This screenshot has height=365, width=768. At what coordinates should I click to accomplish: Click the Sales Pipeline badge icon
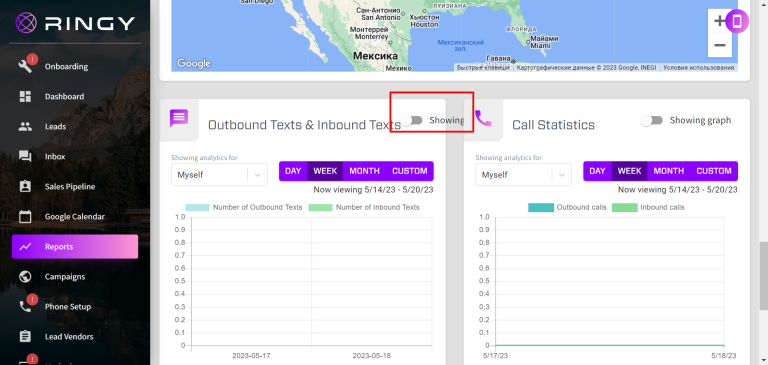25,186
